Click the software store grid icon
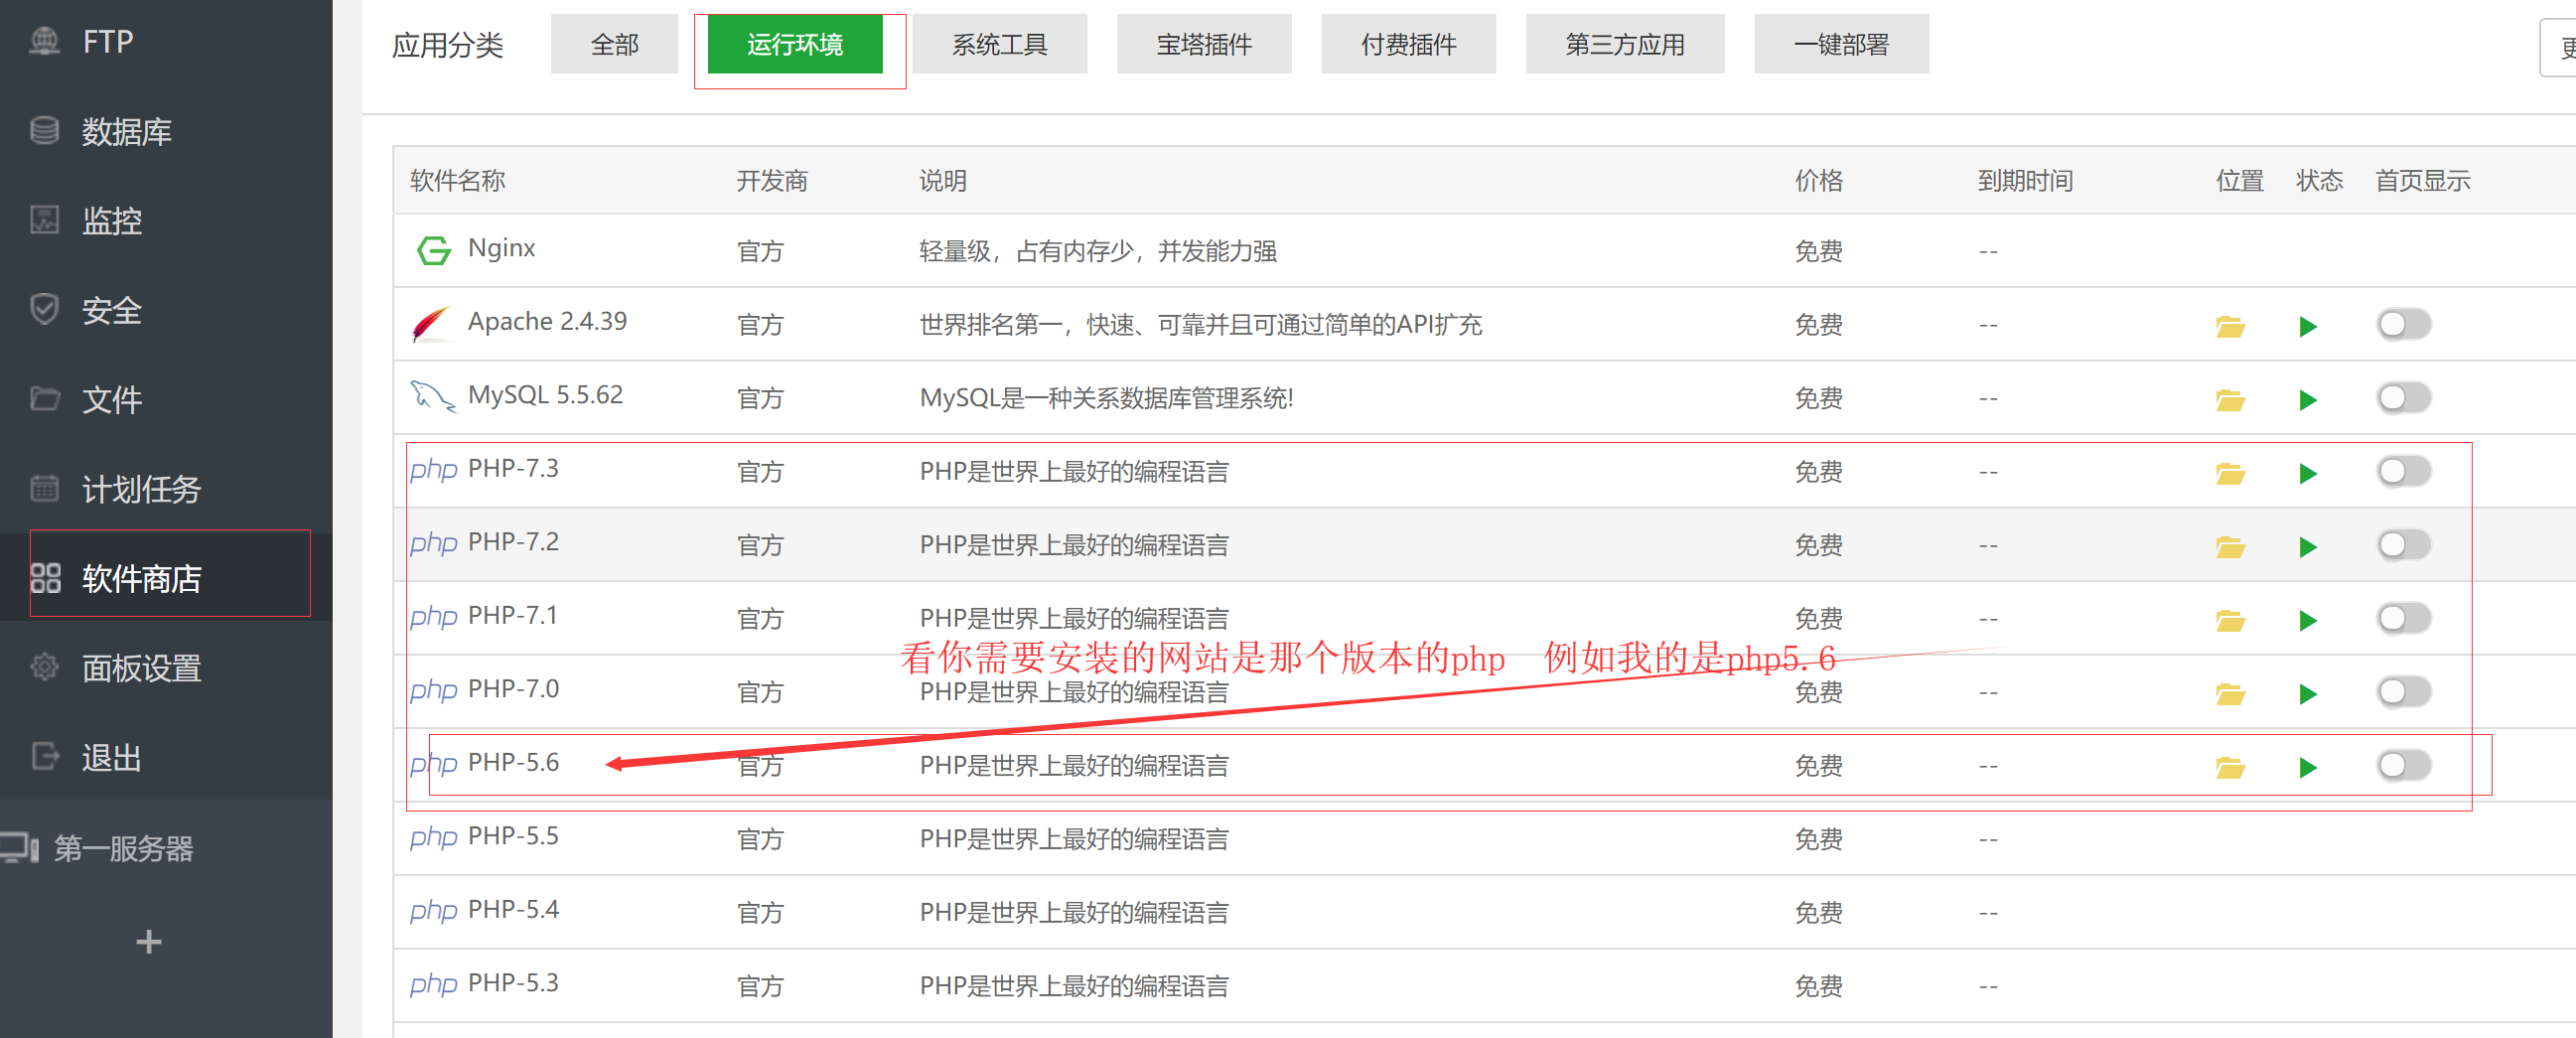The height and width of the screenshot is (1038, 2576). tap(45, 578)
